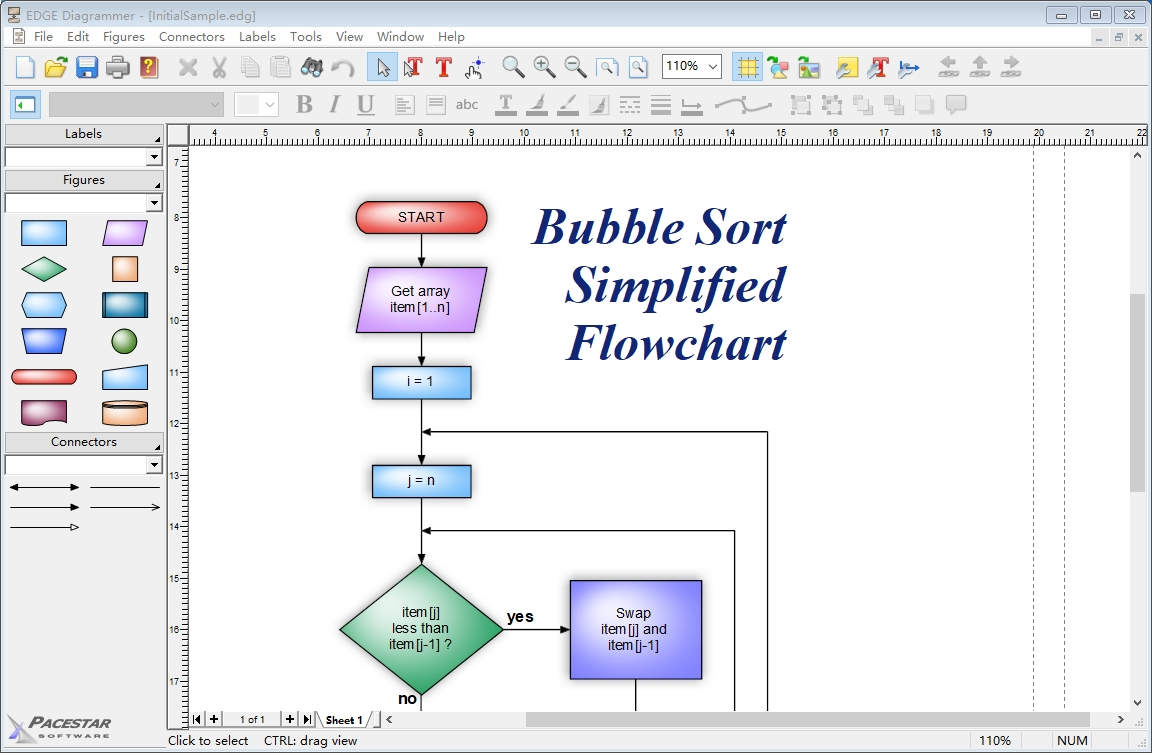Image resolution: width=1152 pixels, height=753 pixels.
Task: Go to the last sheet button
Action: [308, 720]
